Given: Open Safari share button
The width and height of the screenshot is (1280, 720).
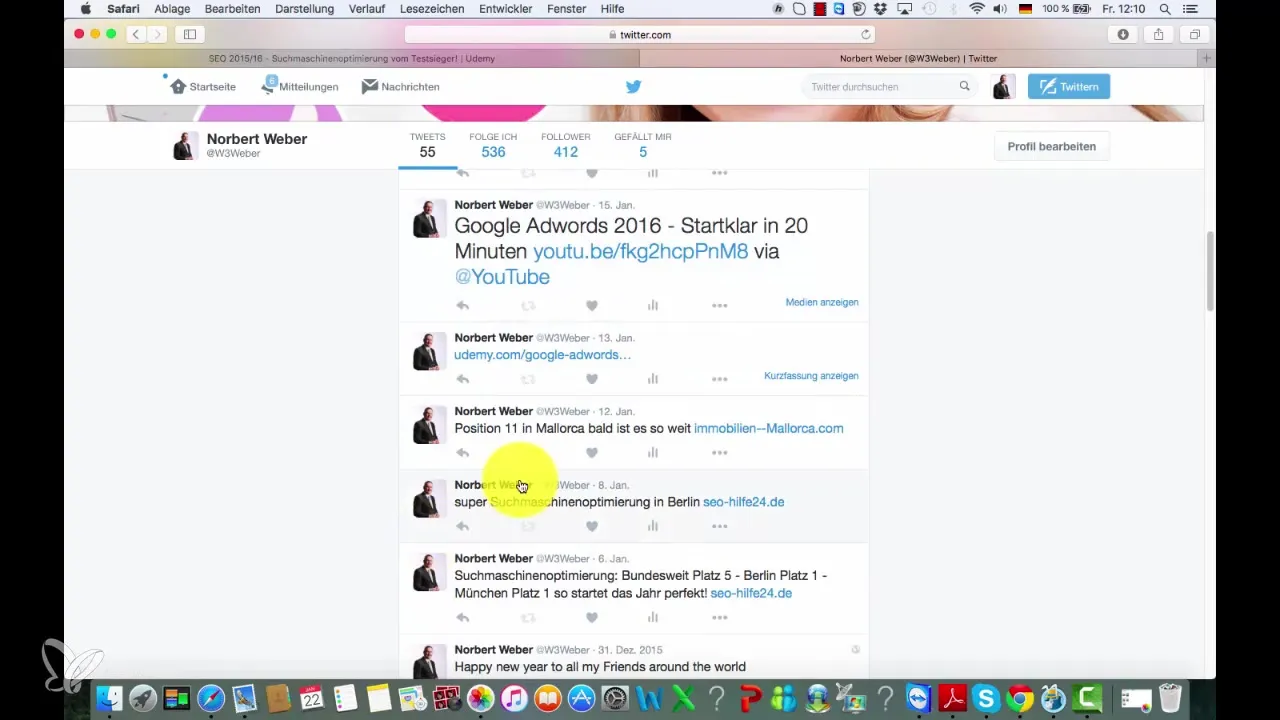Looking at the screenshot, I should coord(1158,34).
